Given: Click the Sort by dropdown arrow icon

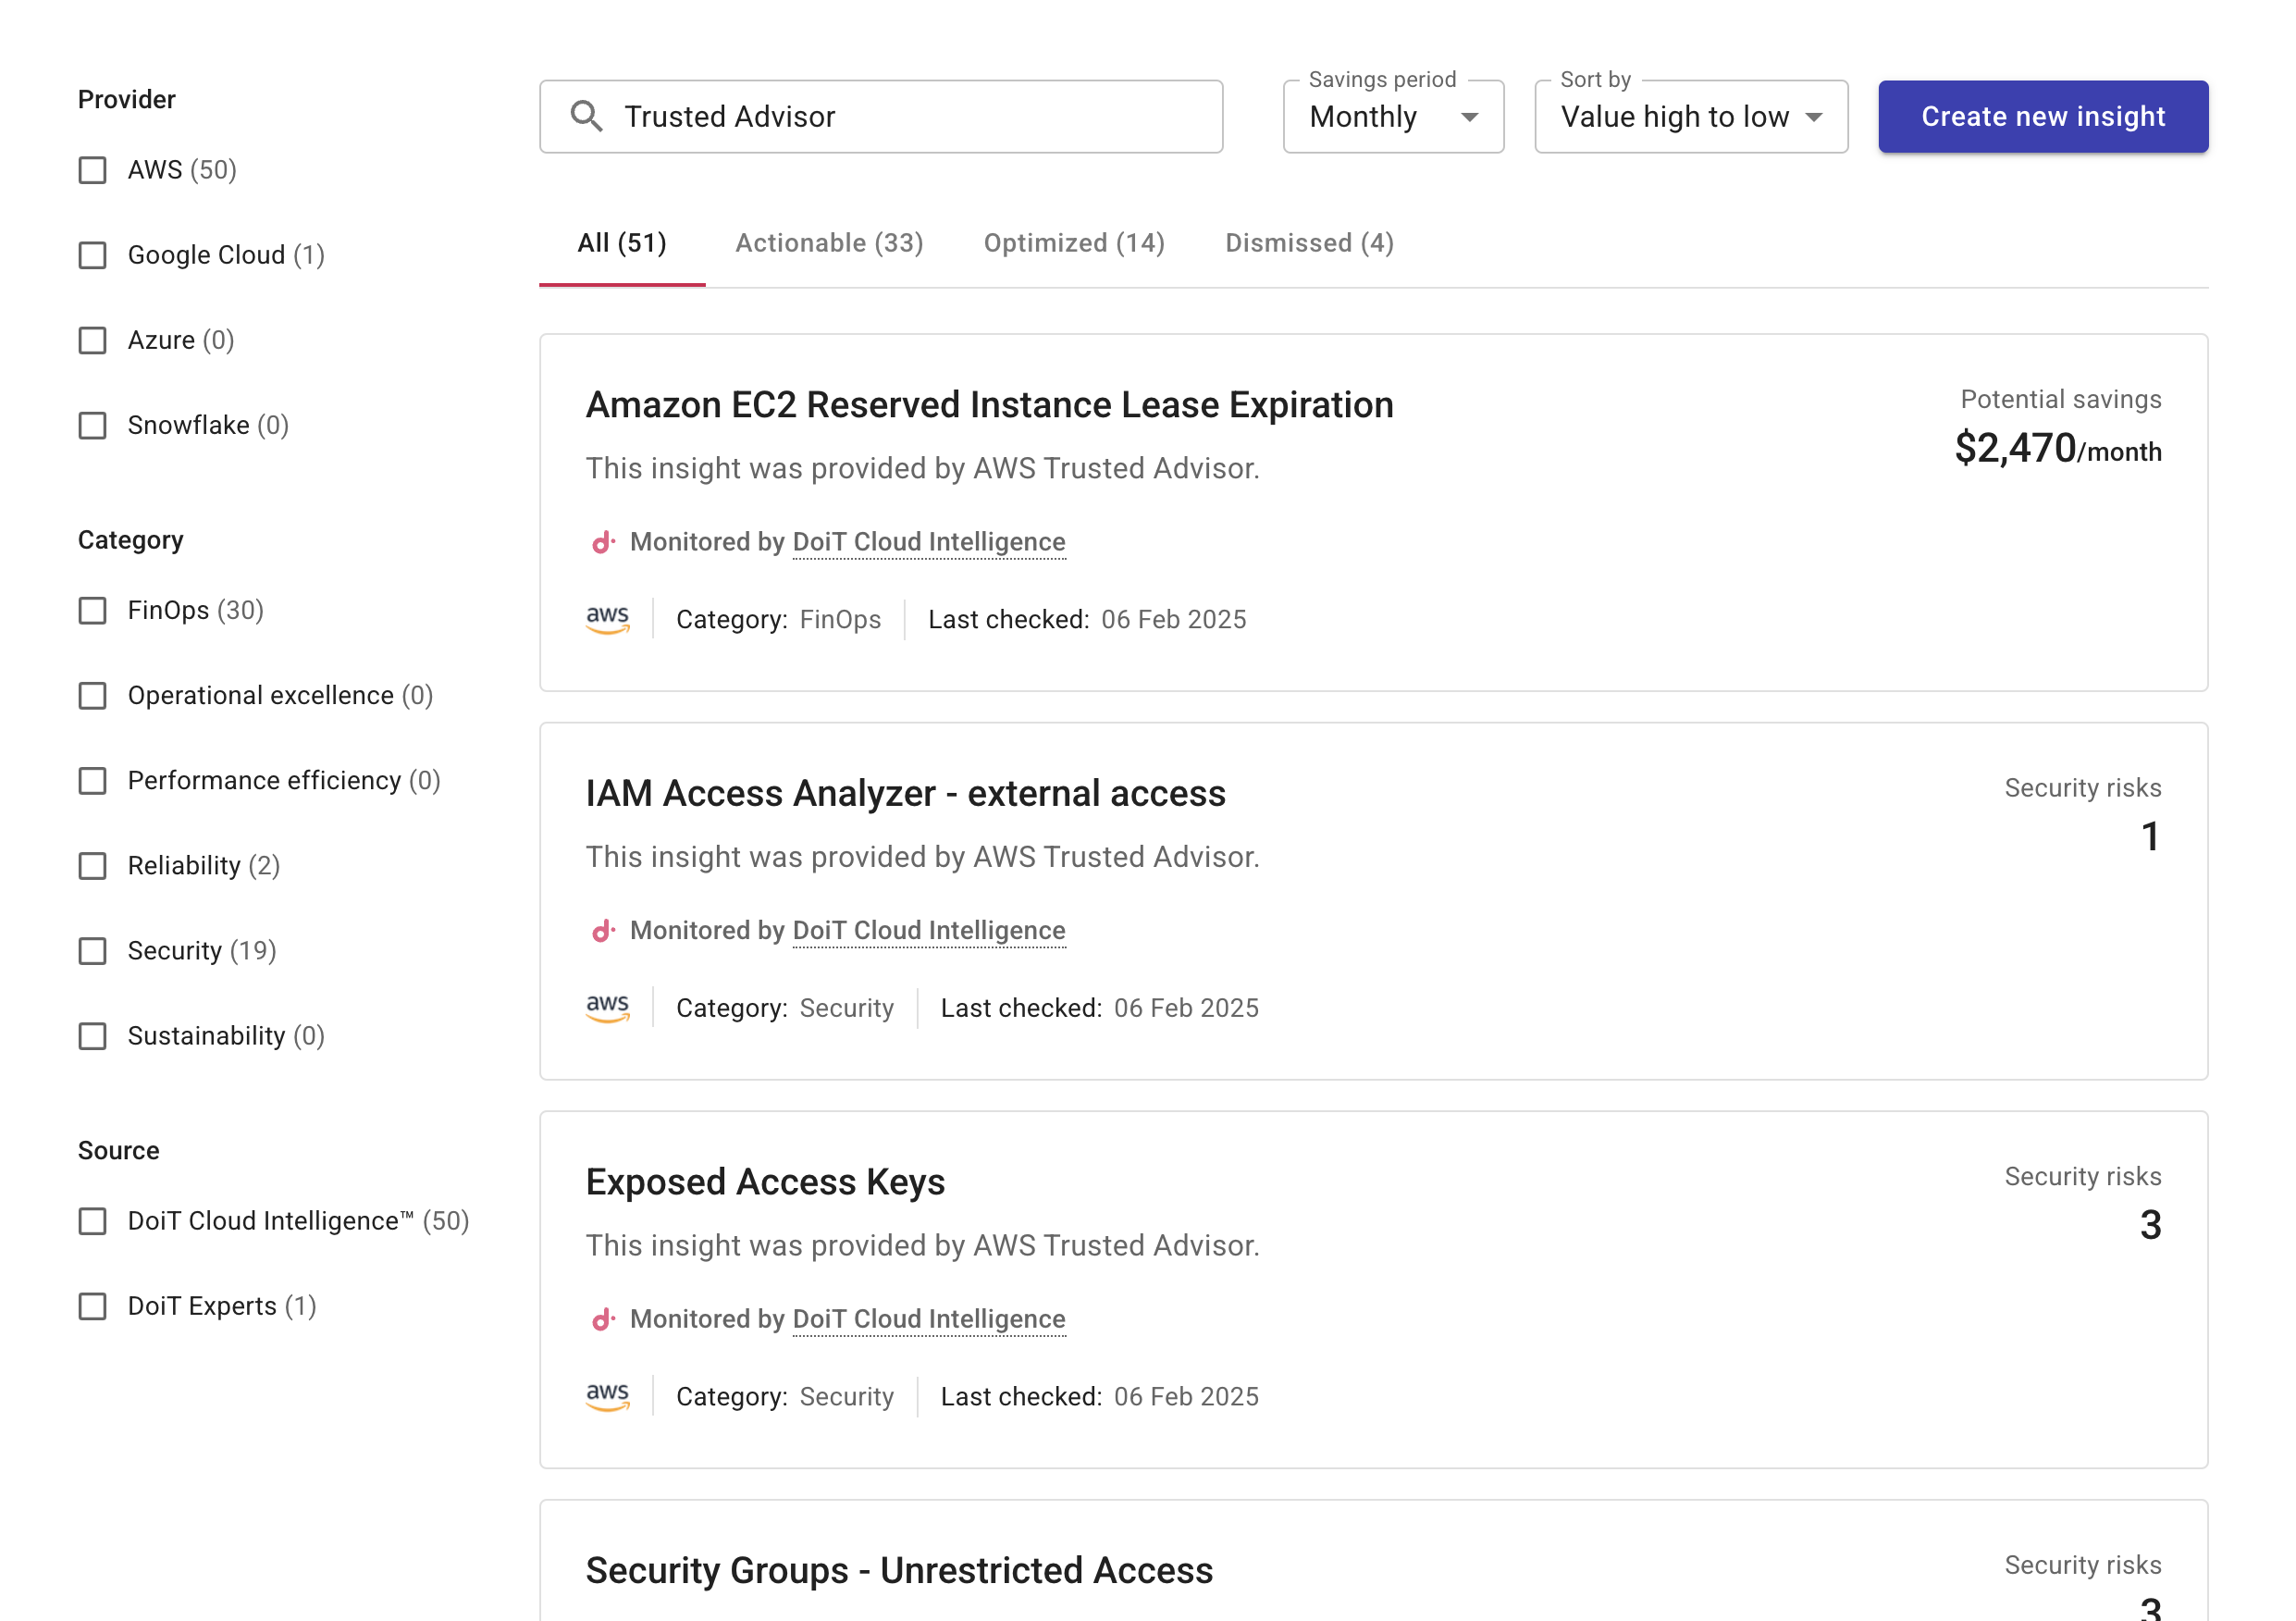Looking at the screenshot, I should coord(1814,117).
